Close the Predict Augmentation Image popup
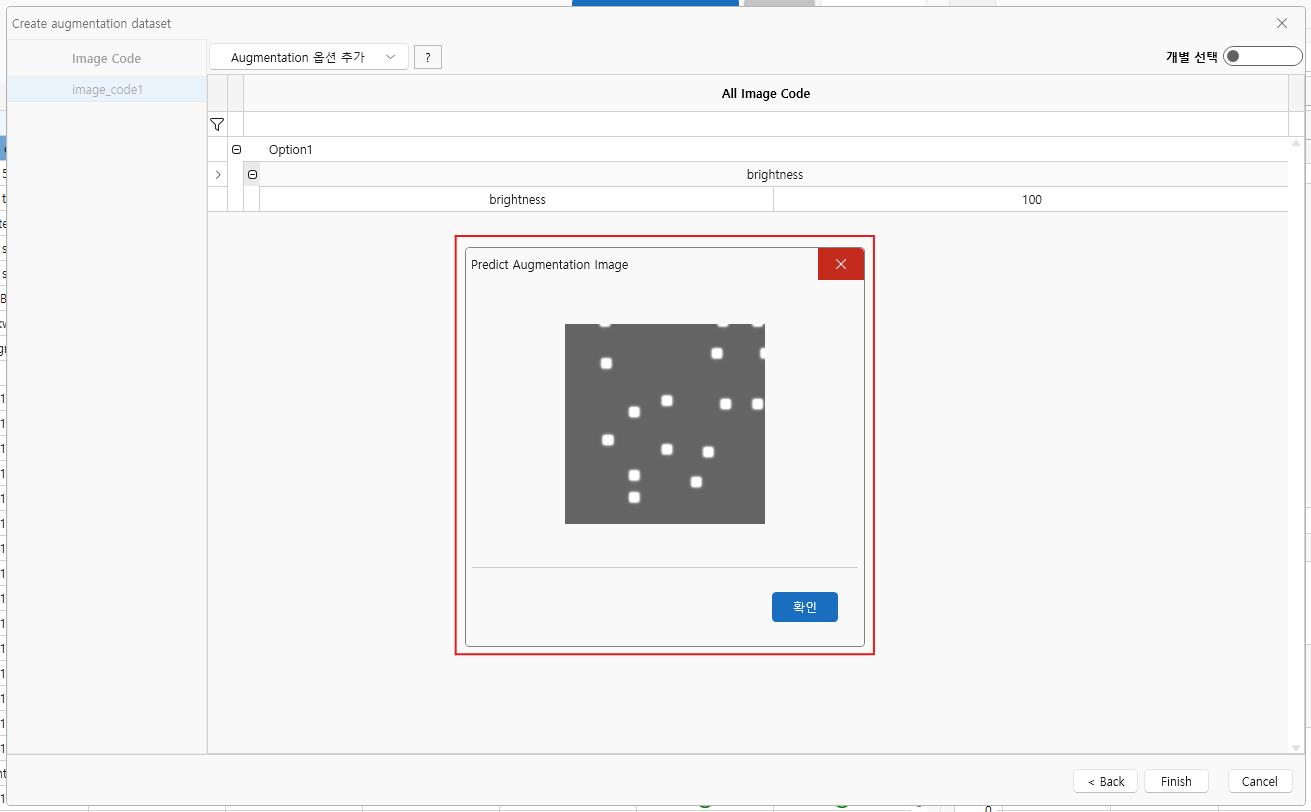Screen dimensions: 1311x812 click(840, 264)
